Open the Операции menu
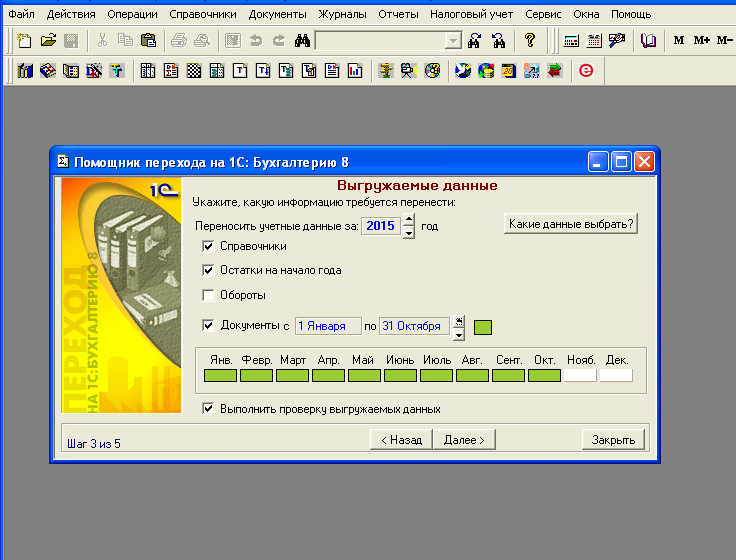The image size is (736, 560). pos(132,15)
